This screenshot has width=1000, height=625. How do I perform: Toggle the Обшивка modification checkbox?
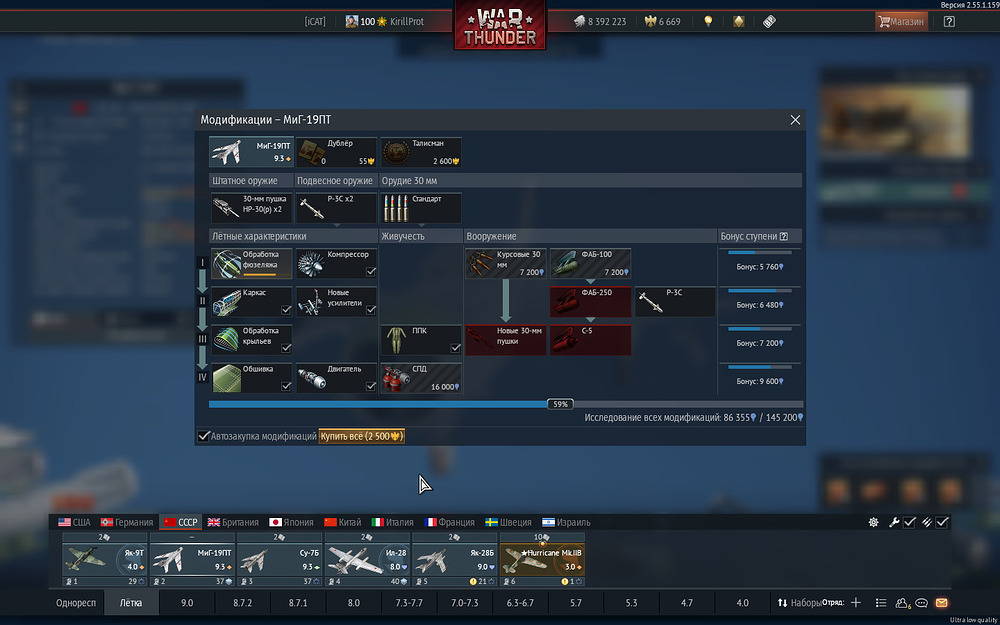pyautogui.click(x=286, y=386)
